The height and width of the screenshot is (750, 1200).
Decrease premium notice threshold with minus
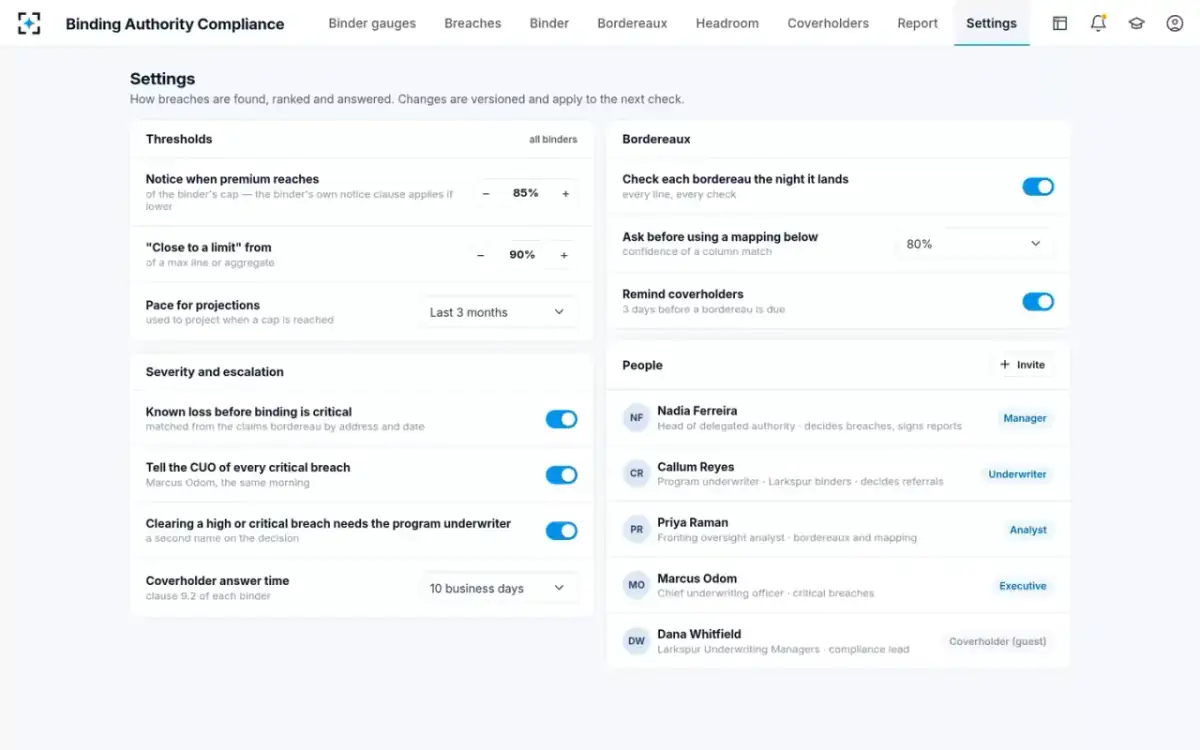(486, 193)
